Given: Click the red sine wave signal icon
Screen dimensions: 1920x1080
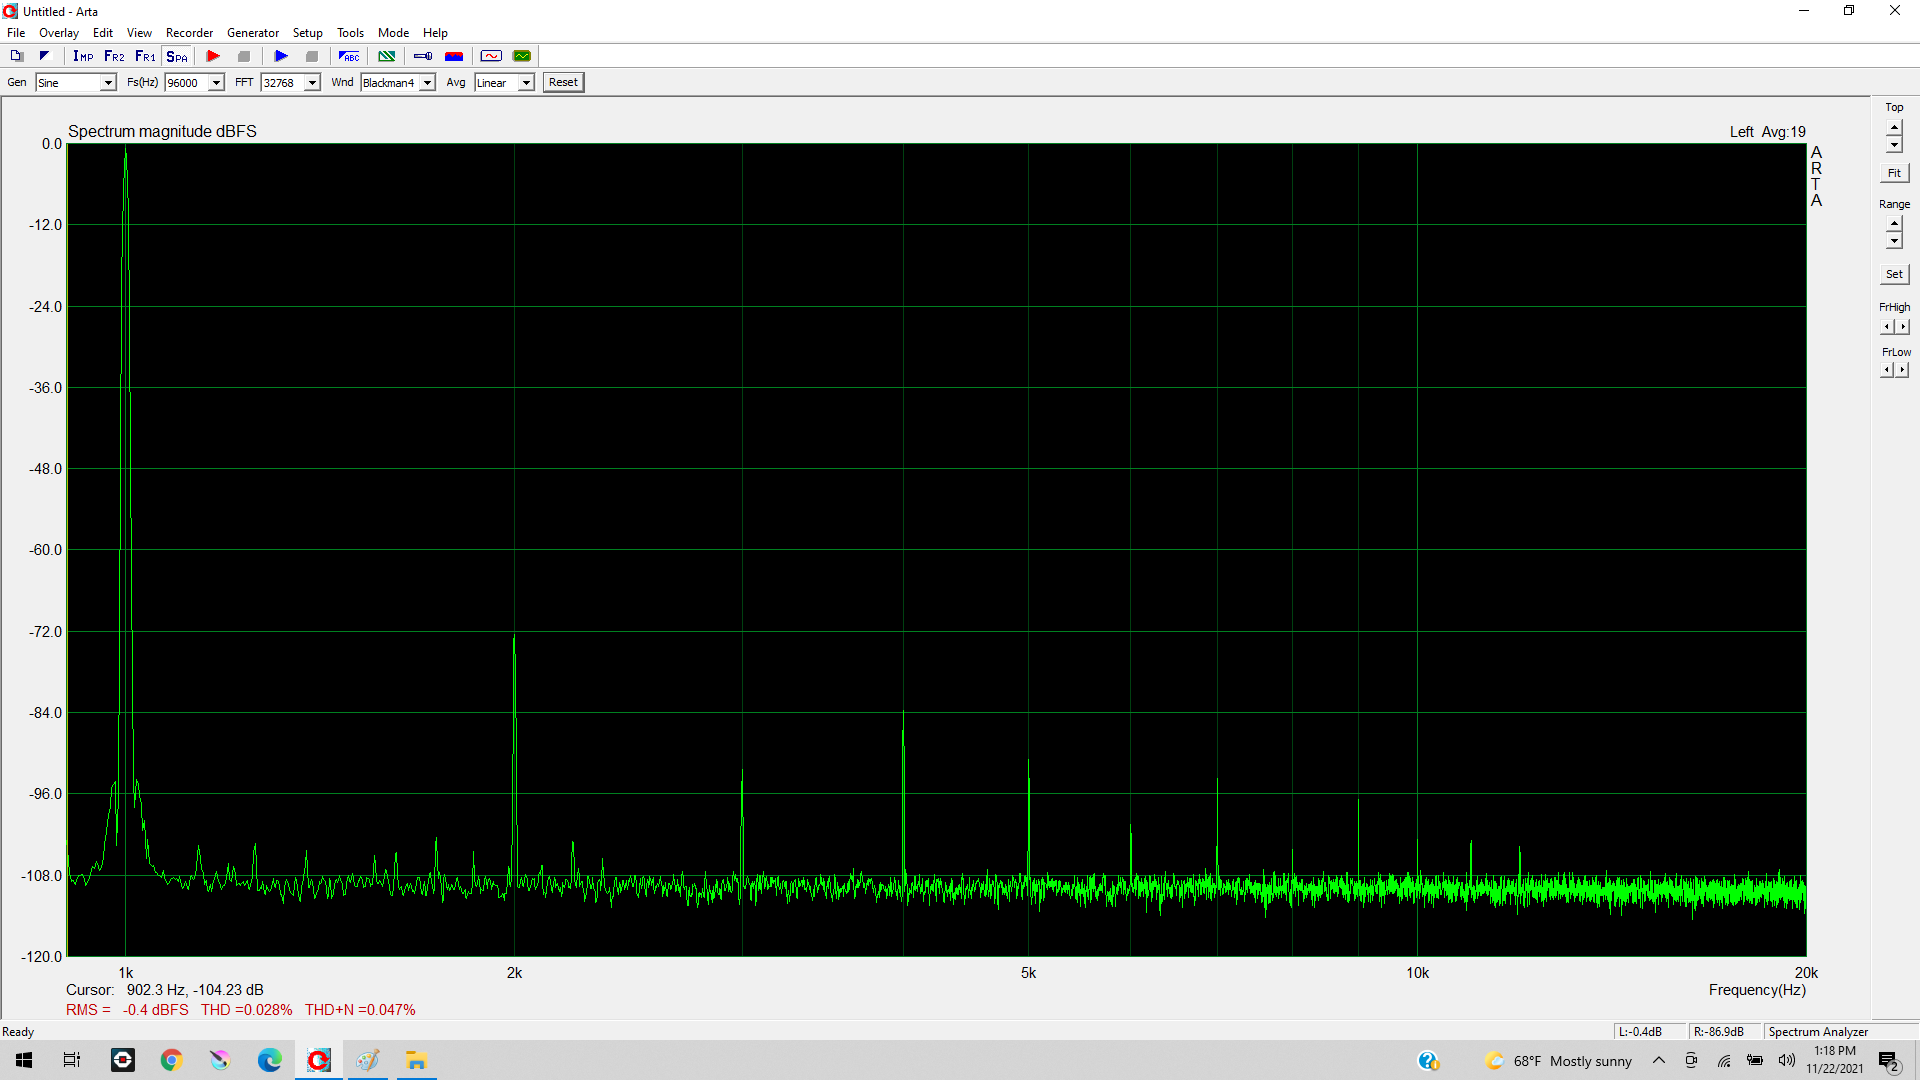Looking at the screenshot, I should [x=491, y=56].
